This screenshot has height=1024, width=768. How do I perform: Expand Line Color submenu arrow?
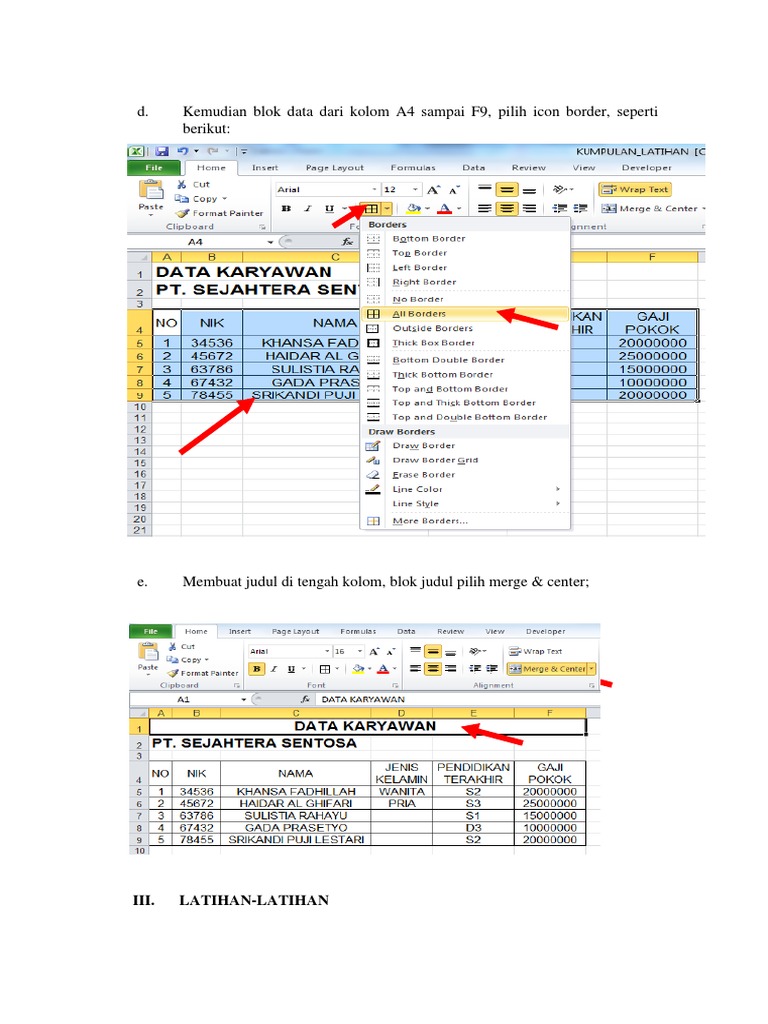tap(558, 489)
